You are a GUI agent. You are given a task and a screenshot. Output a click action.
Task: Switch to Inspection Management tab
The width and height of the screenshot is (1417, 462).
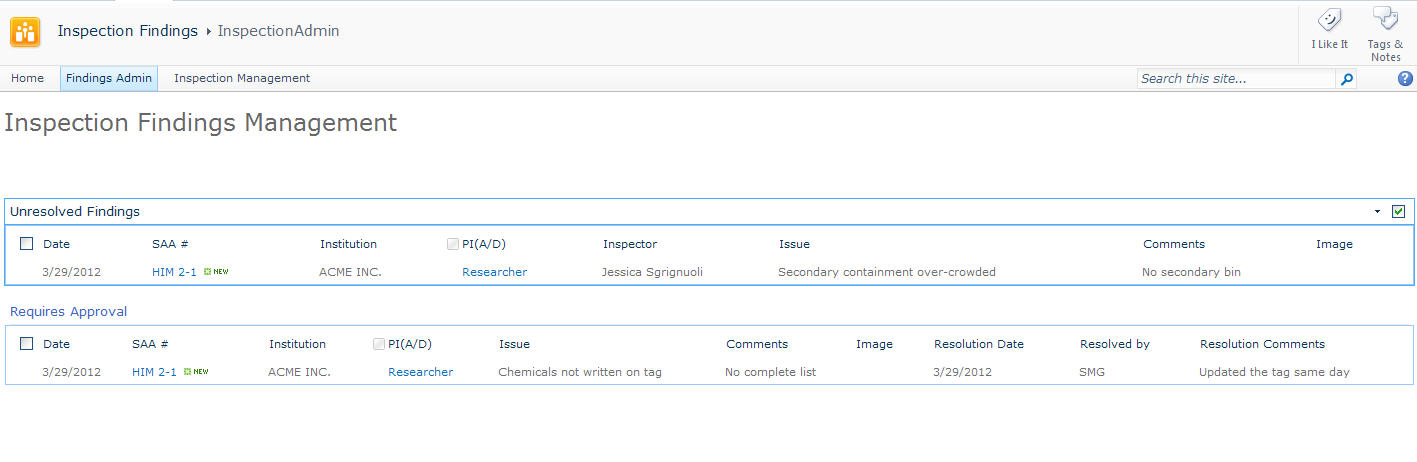242,78
